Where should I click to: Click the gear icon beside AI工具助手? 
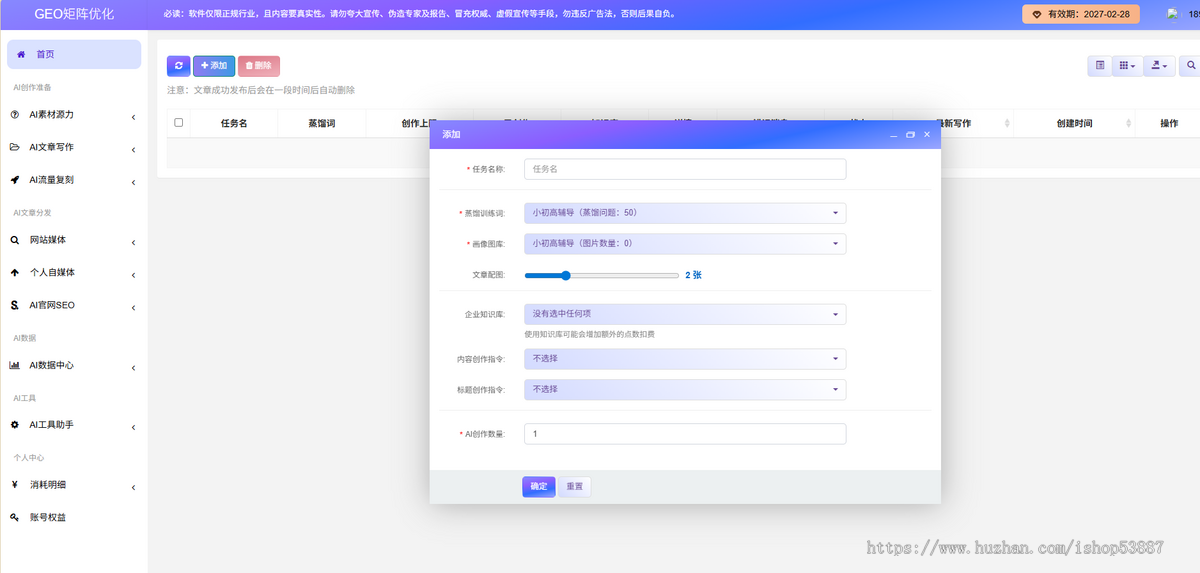(15, 425)
